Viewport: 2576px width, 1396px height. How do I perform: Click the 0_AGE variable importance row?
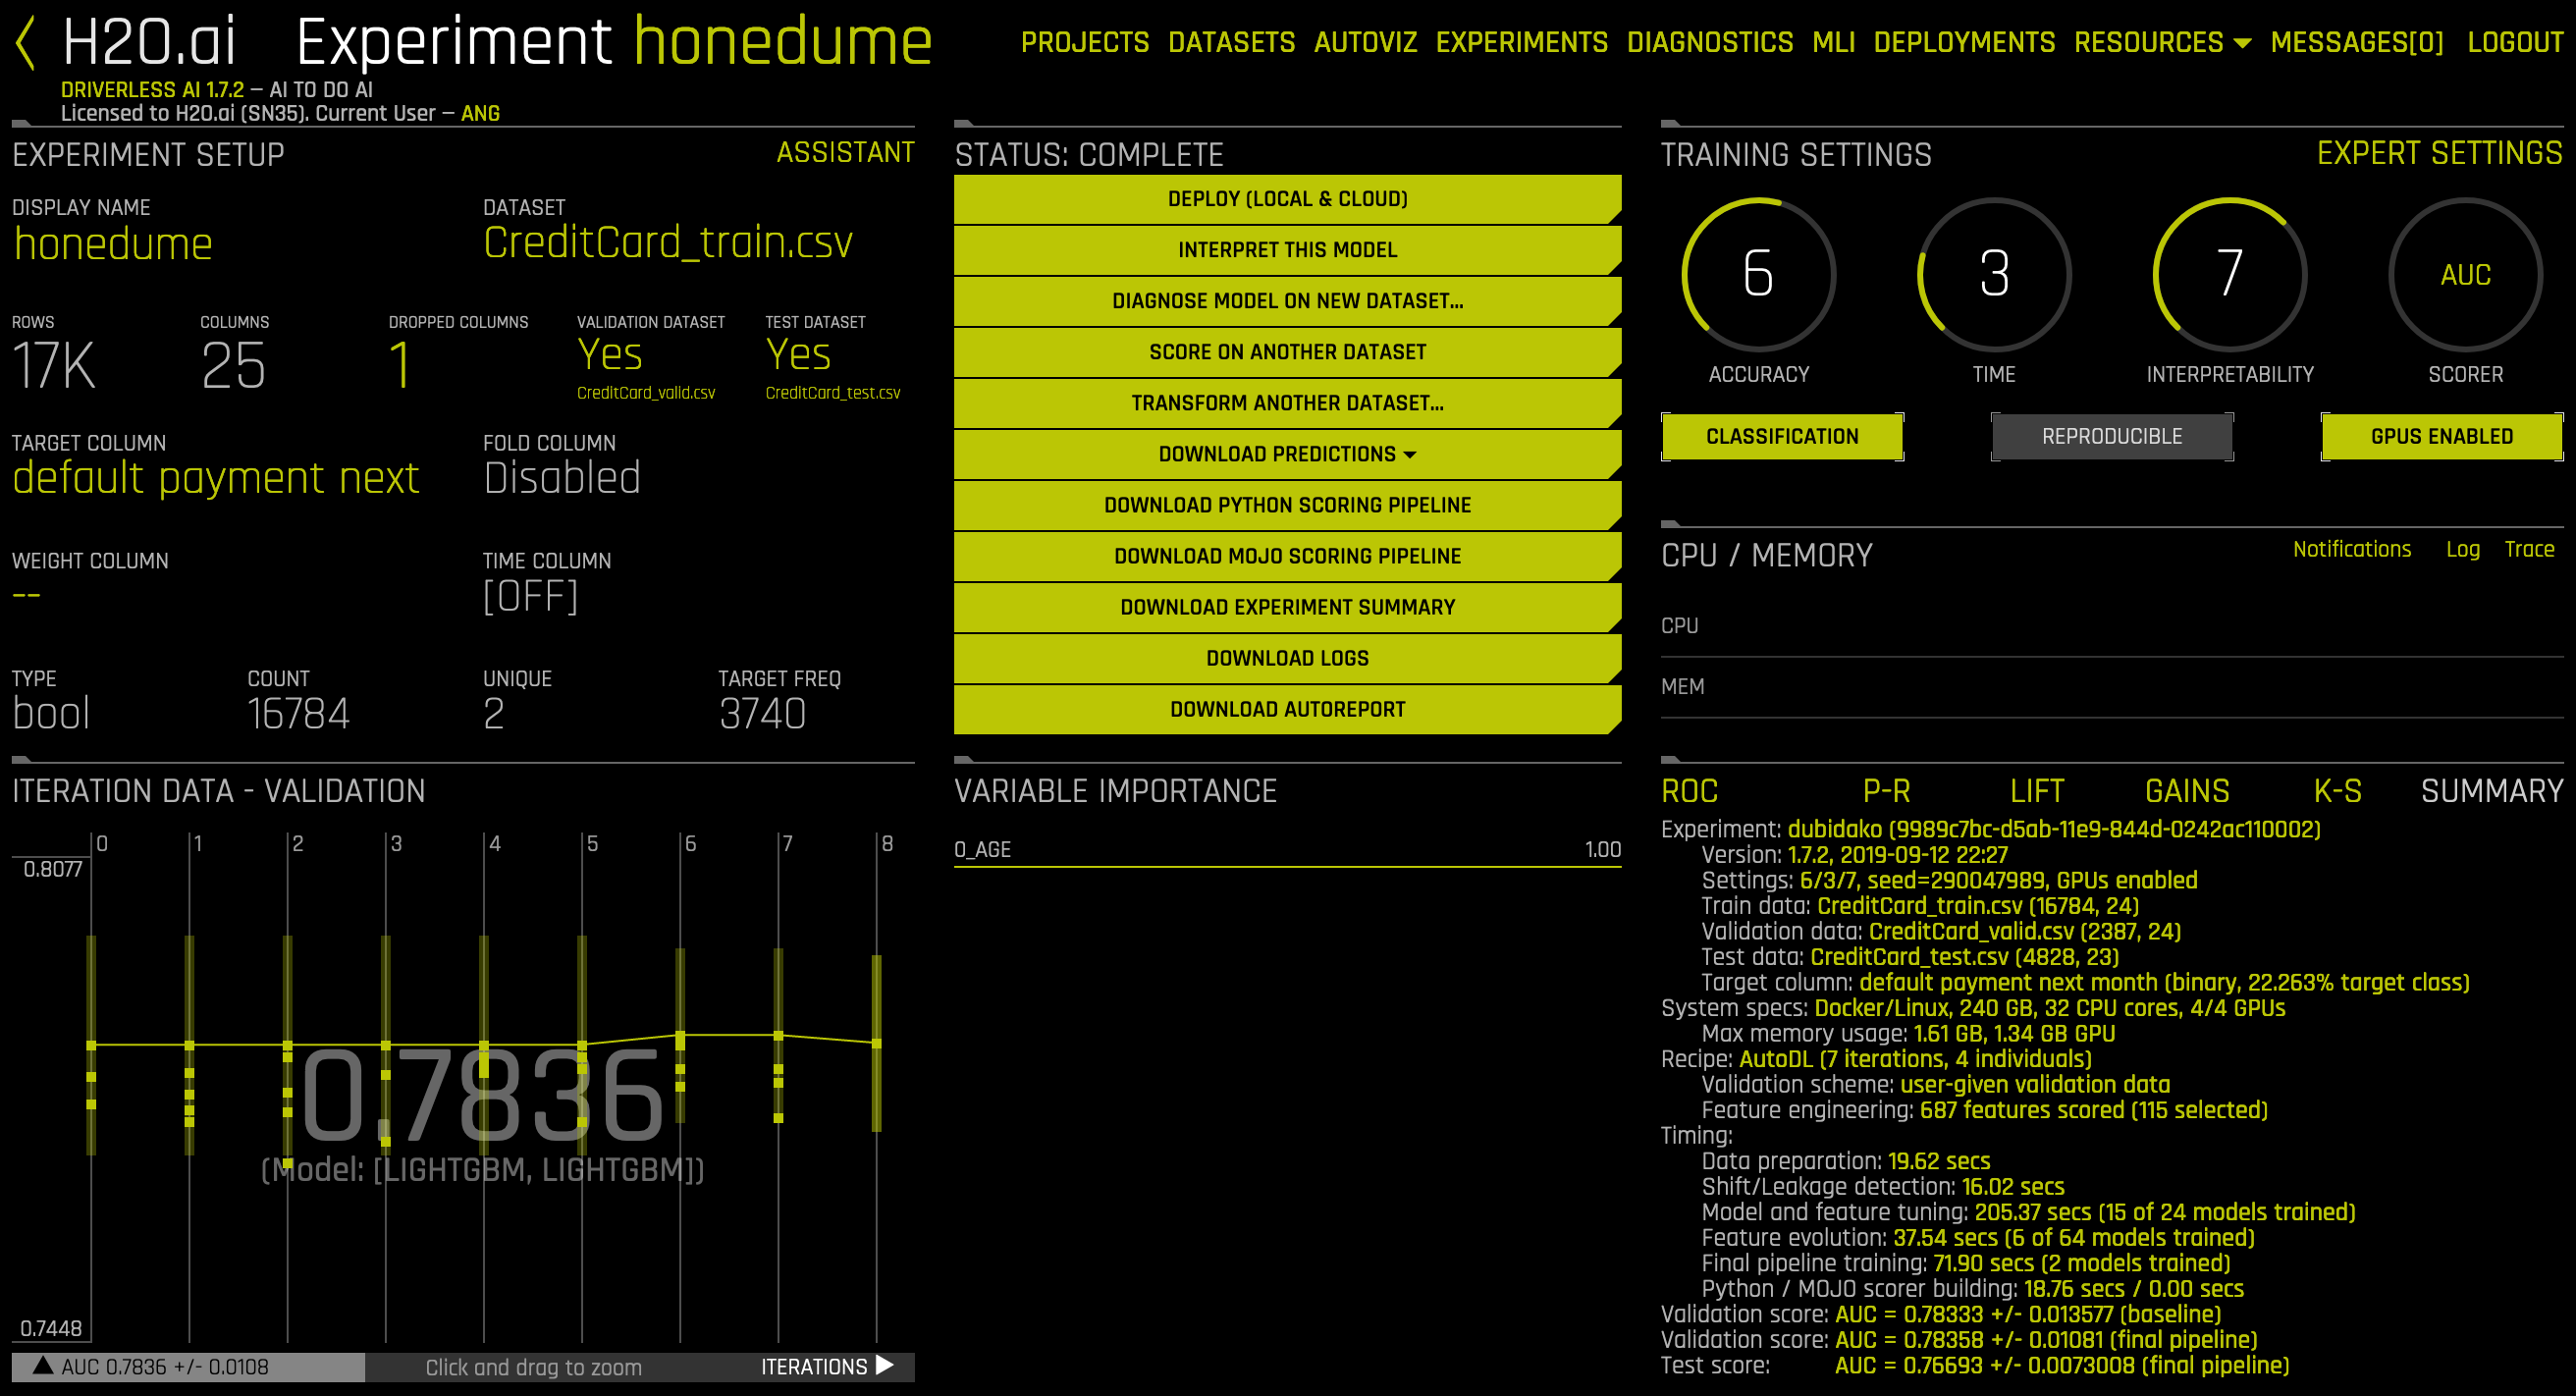coord(1287,850)
